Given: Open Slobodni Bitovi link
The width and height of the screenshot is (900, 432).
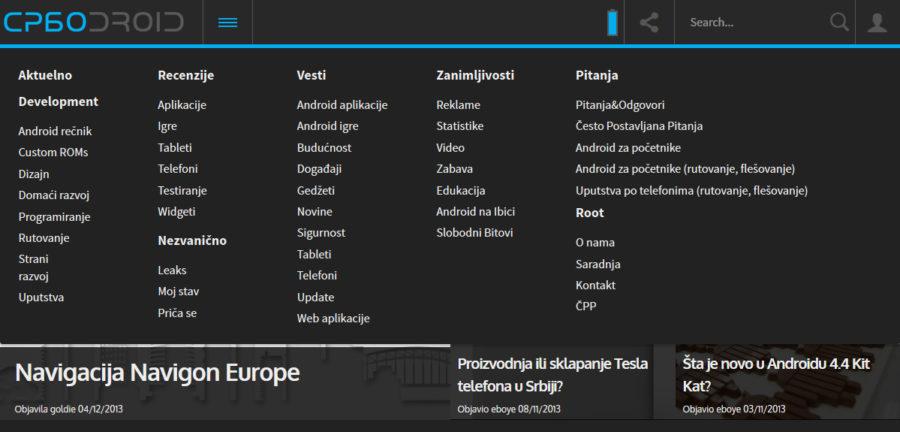Looking at the screenshot, I should tap(475, 233).
